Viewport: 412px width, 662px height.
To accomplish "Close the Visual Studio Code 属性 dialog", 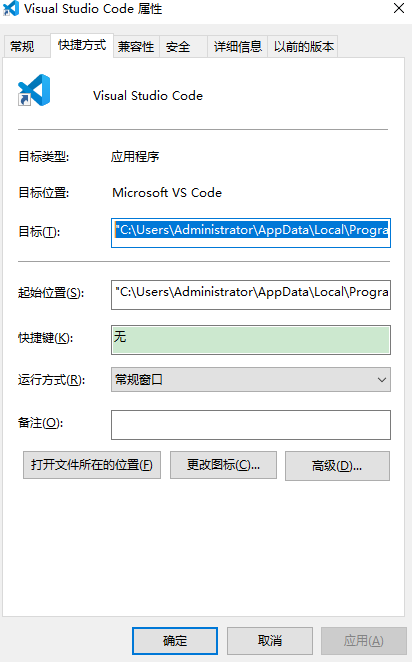I will [398, 8].
